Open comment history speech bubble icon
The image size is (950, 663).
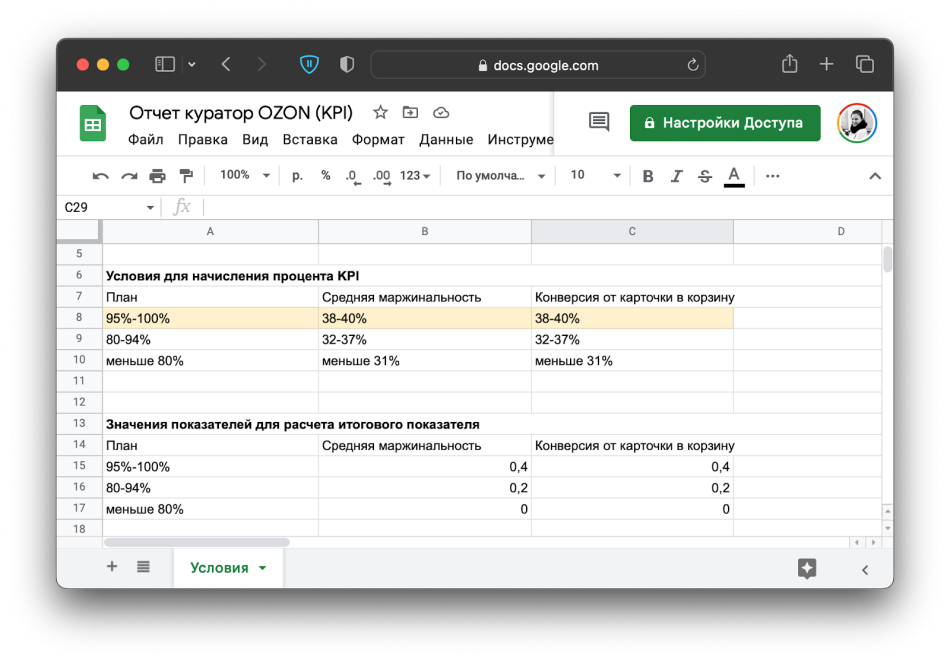pyautogui.click(x=599, y=122)
